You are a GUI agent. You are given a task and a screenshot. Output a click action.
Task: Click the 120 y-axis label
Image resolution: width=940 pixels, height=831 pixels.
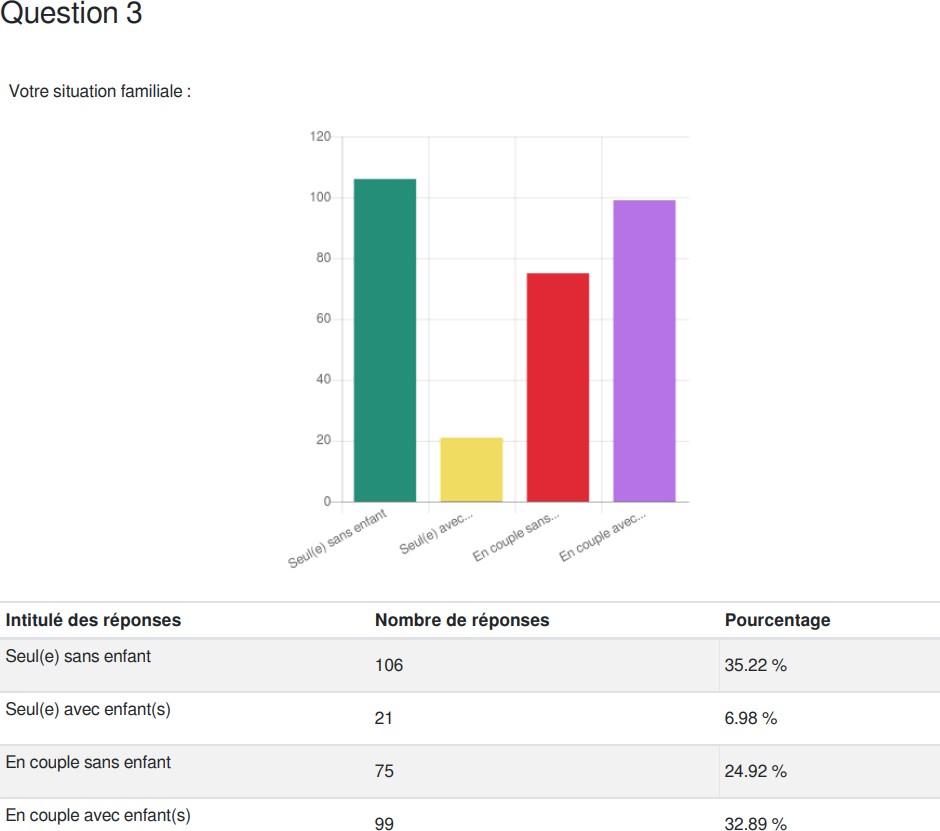point(320,137)
